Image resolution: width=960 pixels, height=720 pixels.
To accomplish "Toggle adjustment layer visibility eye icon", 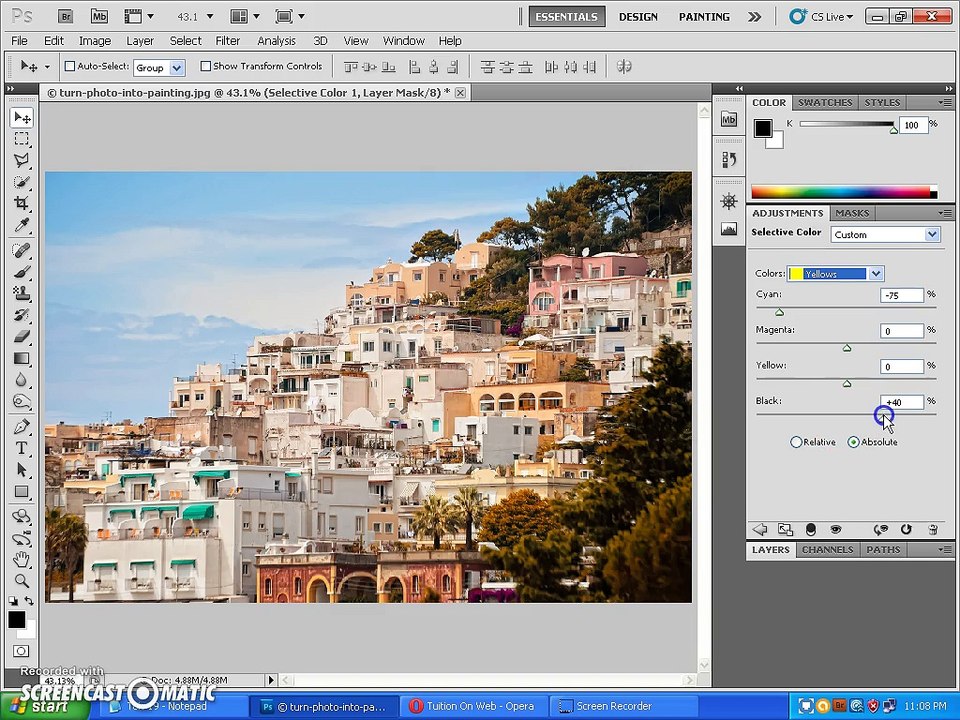I will coord(836,529).
